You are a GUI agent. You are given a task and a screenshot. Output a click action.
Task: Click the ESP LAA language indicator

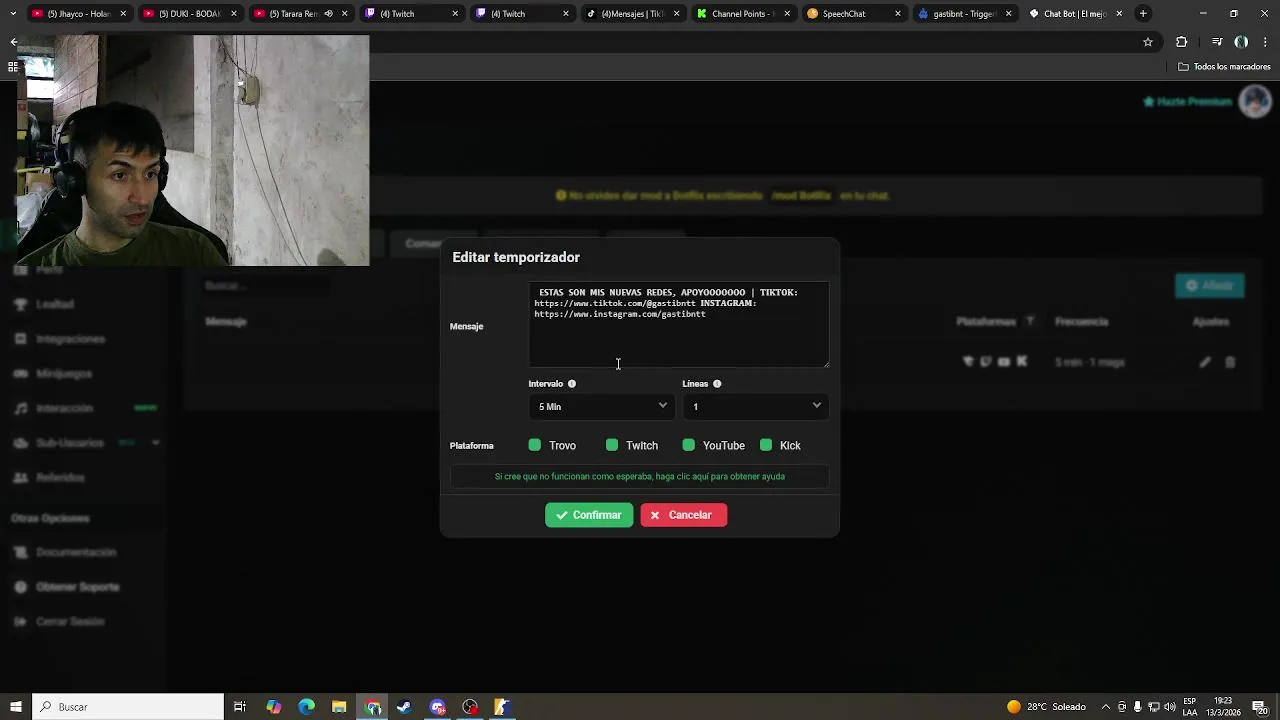click(x=1190, y=707)
